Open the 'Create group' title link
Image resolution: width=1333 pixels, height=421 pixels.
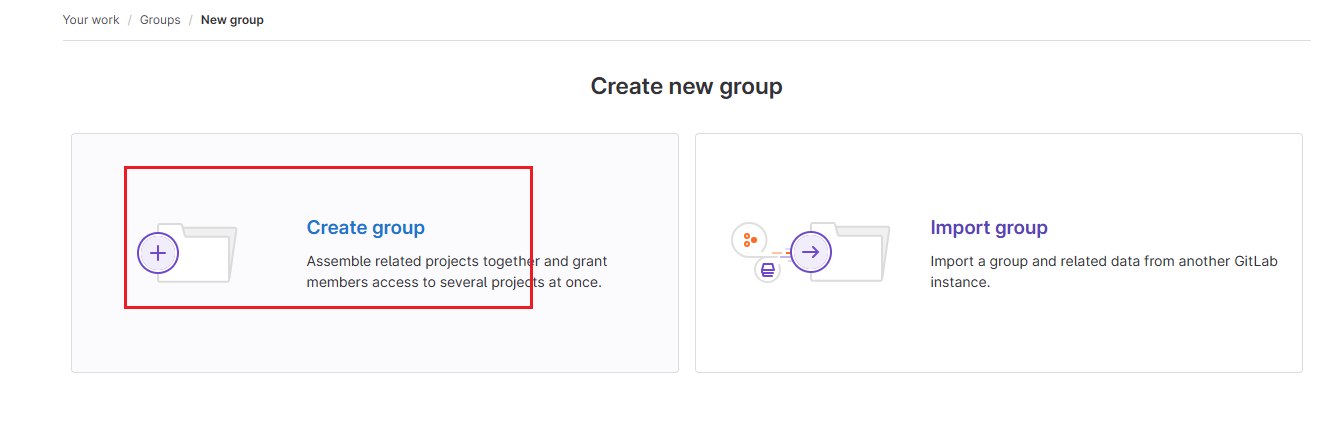(366, 228)
